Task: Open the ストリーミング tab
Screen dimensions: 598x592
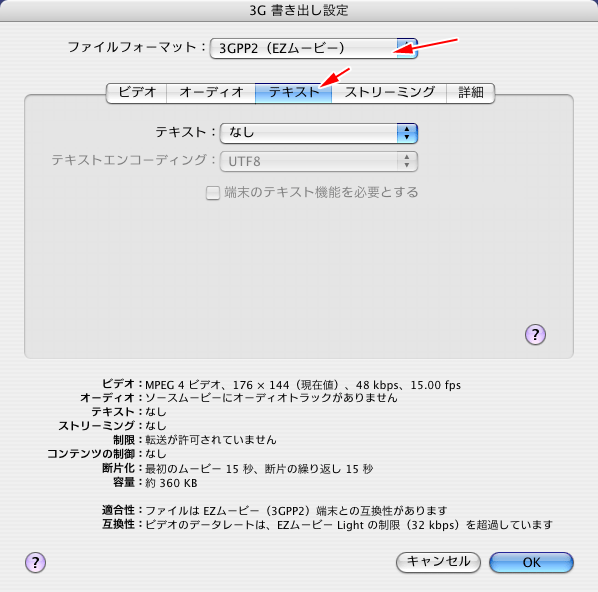Action: click(389, 93)
